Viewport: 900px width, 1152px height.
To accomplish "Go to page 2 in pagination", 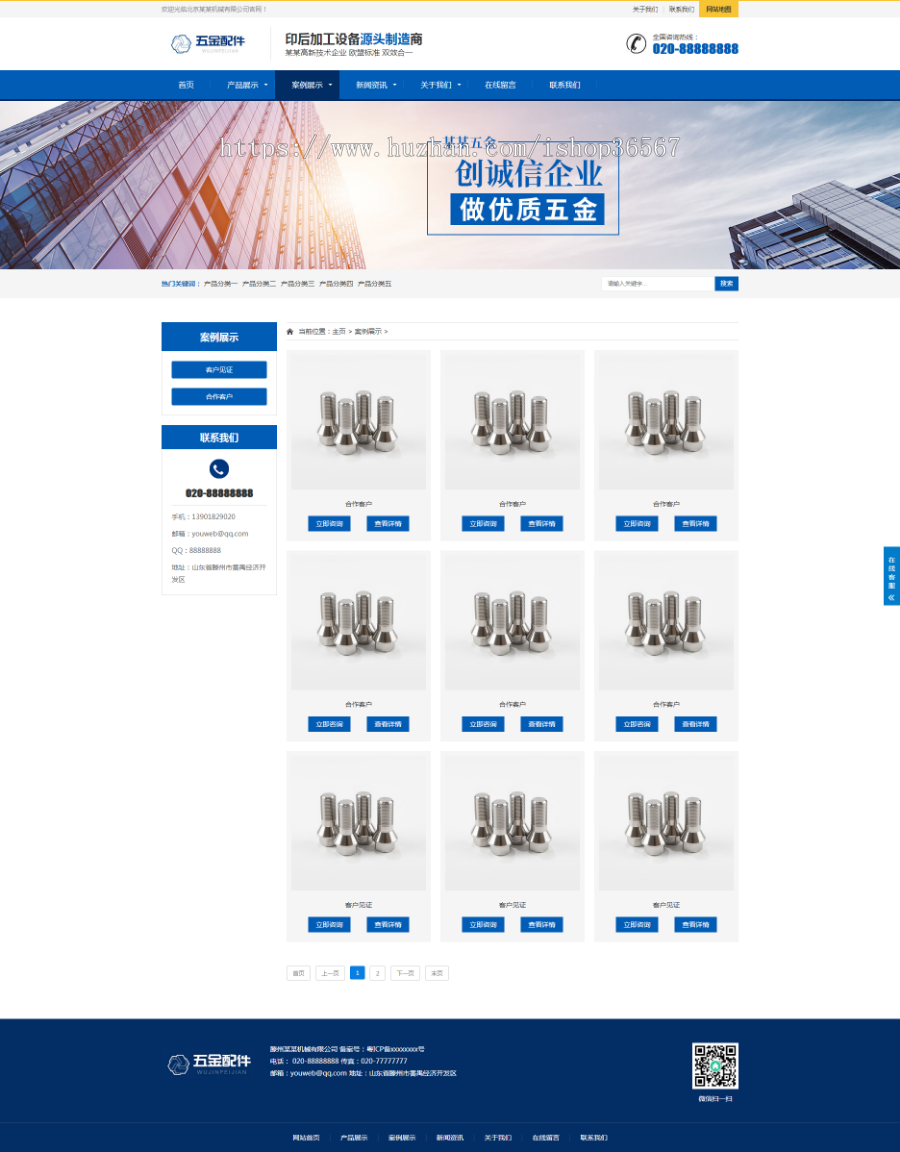I will click(x=377, y=973).
